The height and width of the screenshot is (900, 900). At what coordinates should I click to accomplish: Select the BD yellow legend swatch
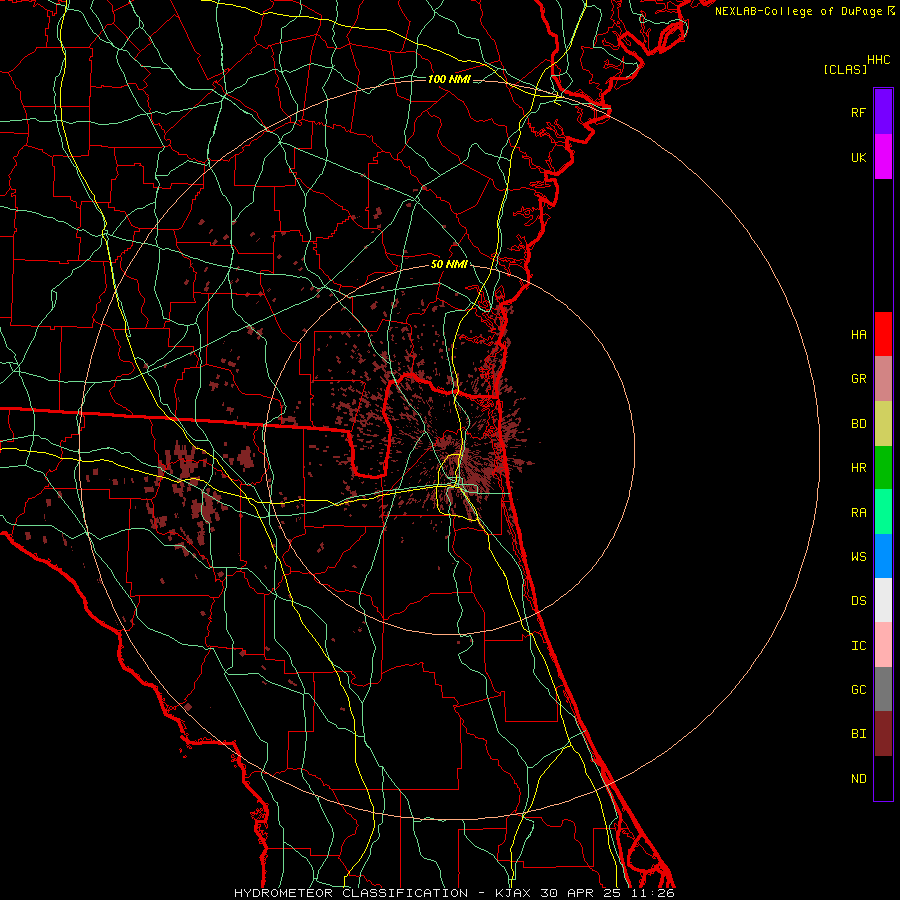[883, 424]
